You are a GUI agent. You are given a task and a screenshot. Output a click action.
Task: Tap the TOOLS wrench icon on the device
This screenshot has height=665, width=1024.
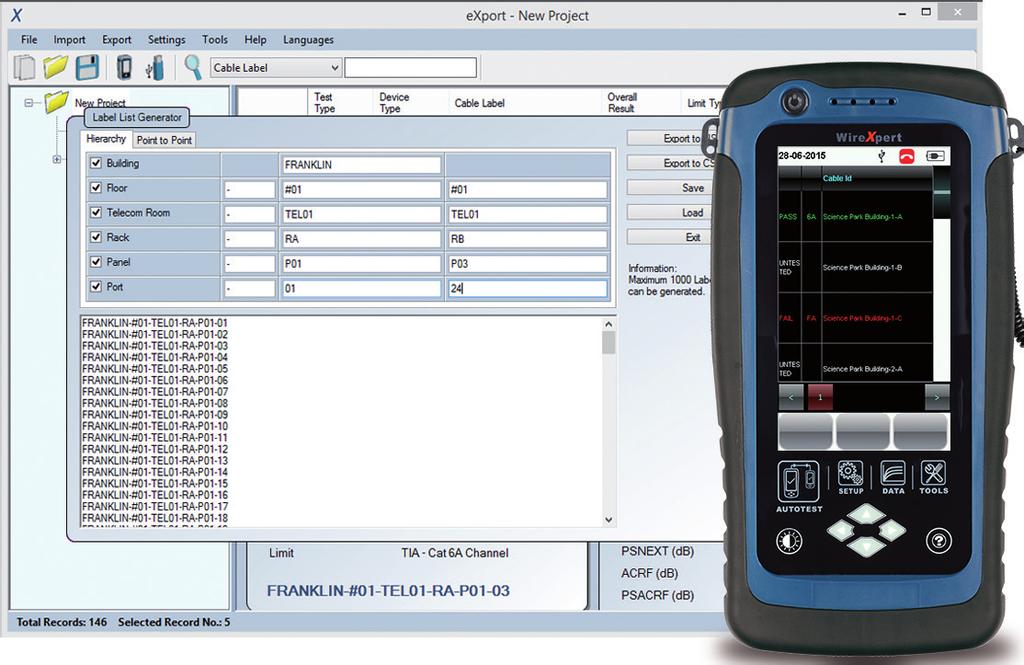point(934,478)
